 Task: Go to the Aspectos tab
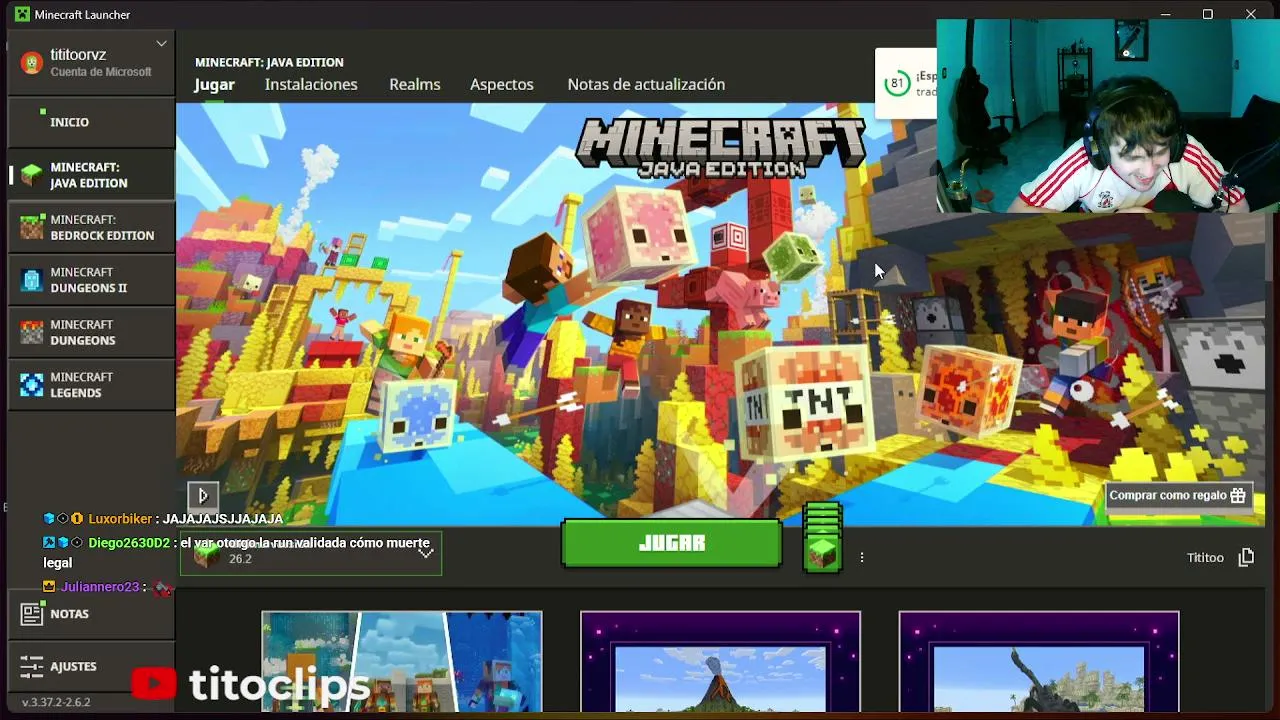502,85
